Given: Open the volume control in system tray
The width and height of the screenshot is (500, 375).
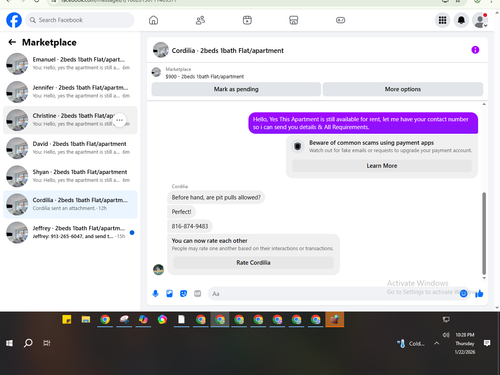Looking at the screenshot, I should coord(446,335).
